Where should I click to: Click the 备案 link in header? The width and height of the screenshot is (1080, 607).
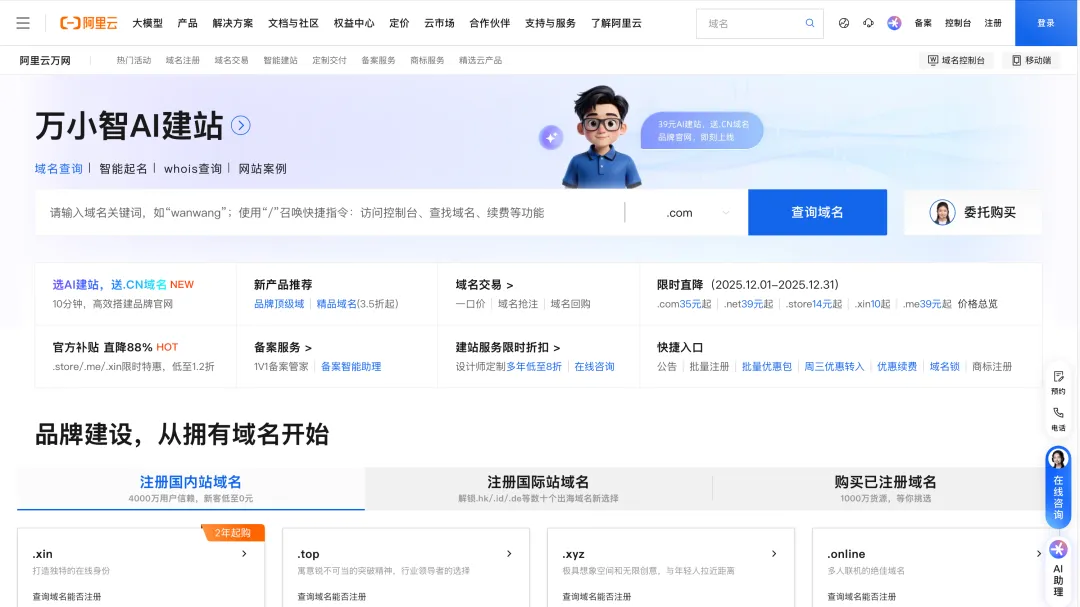[923, 23]
